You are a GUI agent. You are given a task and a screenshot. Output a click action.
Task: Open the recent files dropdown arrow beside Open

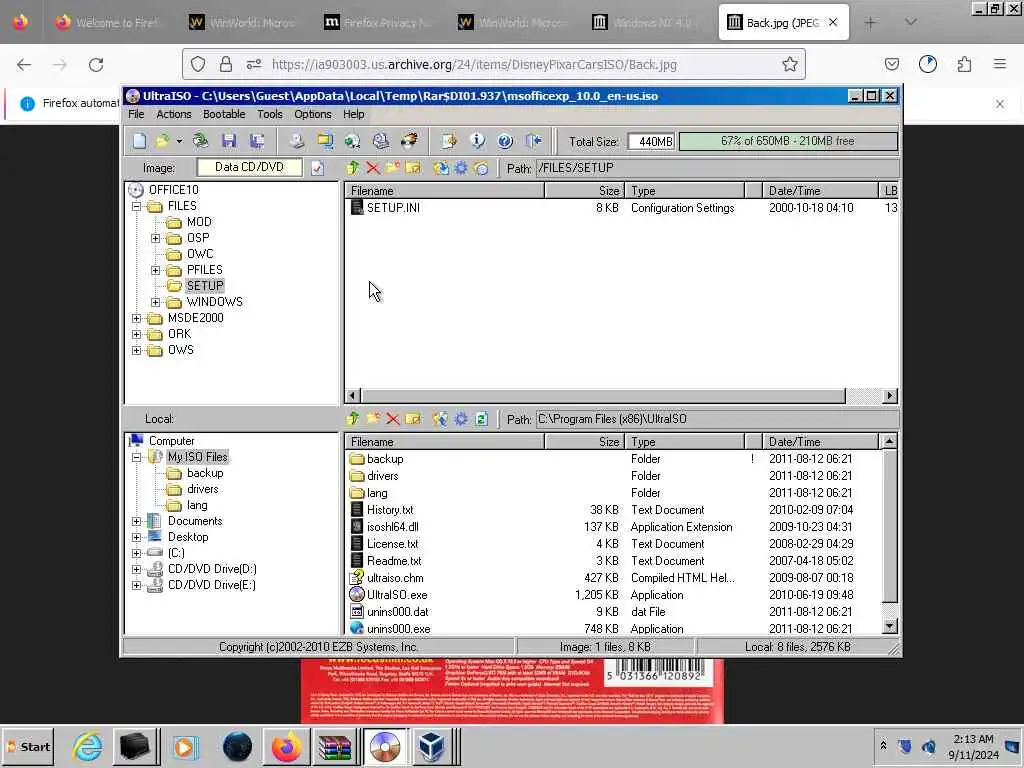179,141
